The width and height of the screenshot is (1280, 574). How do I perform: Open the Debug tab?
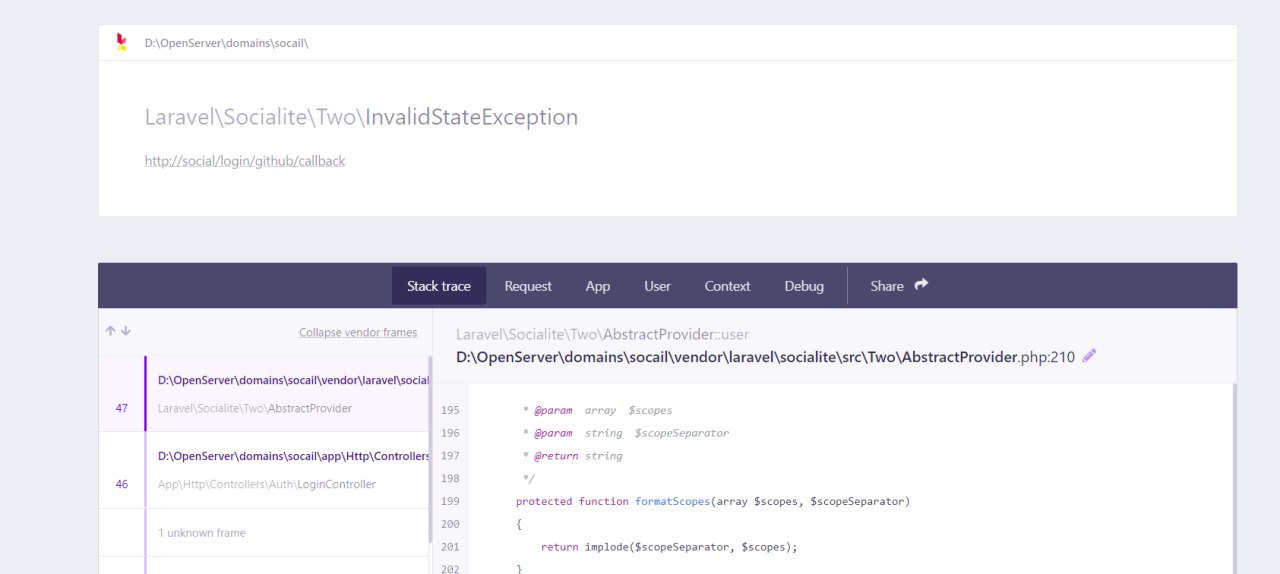click(x=804, y=286)
